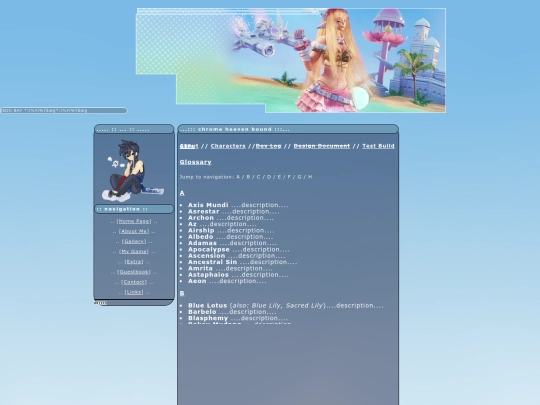
Task: Click the glossary term 'Aeon'
Action: click(197, 281)
